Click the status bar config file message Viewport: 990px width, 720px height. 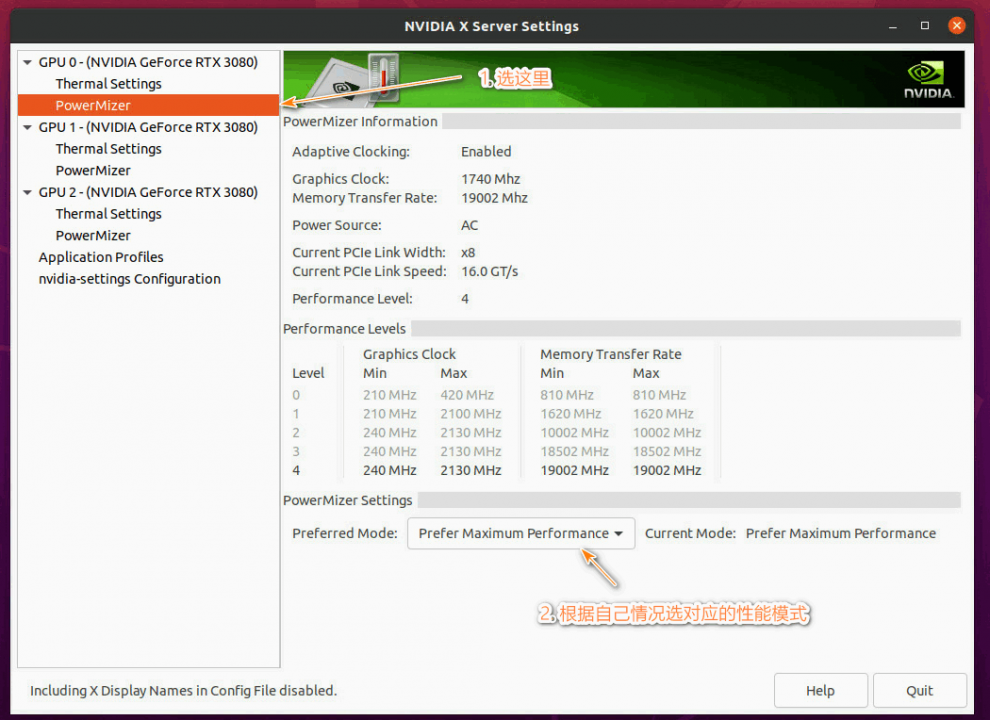(184, 691)
